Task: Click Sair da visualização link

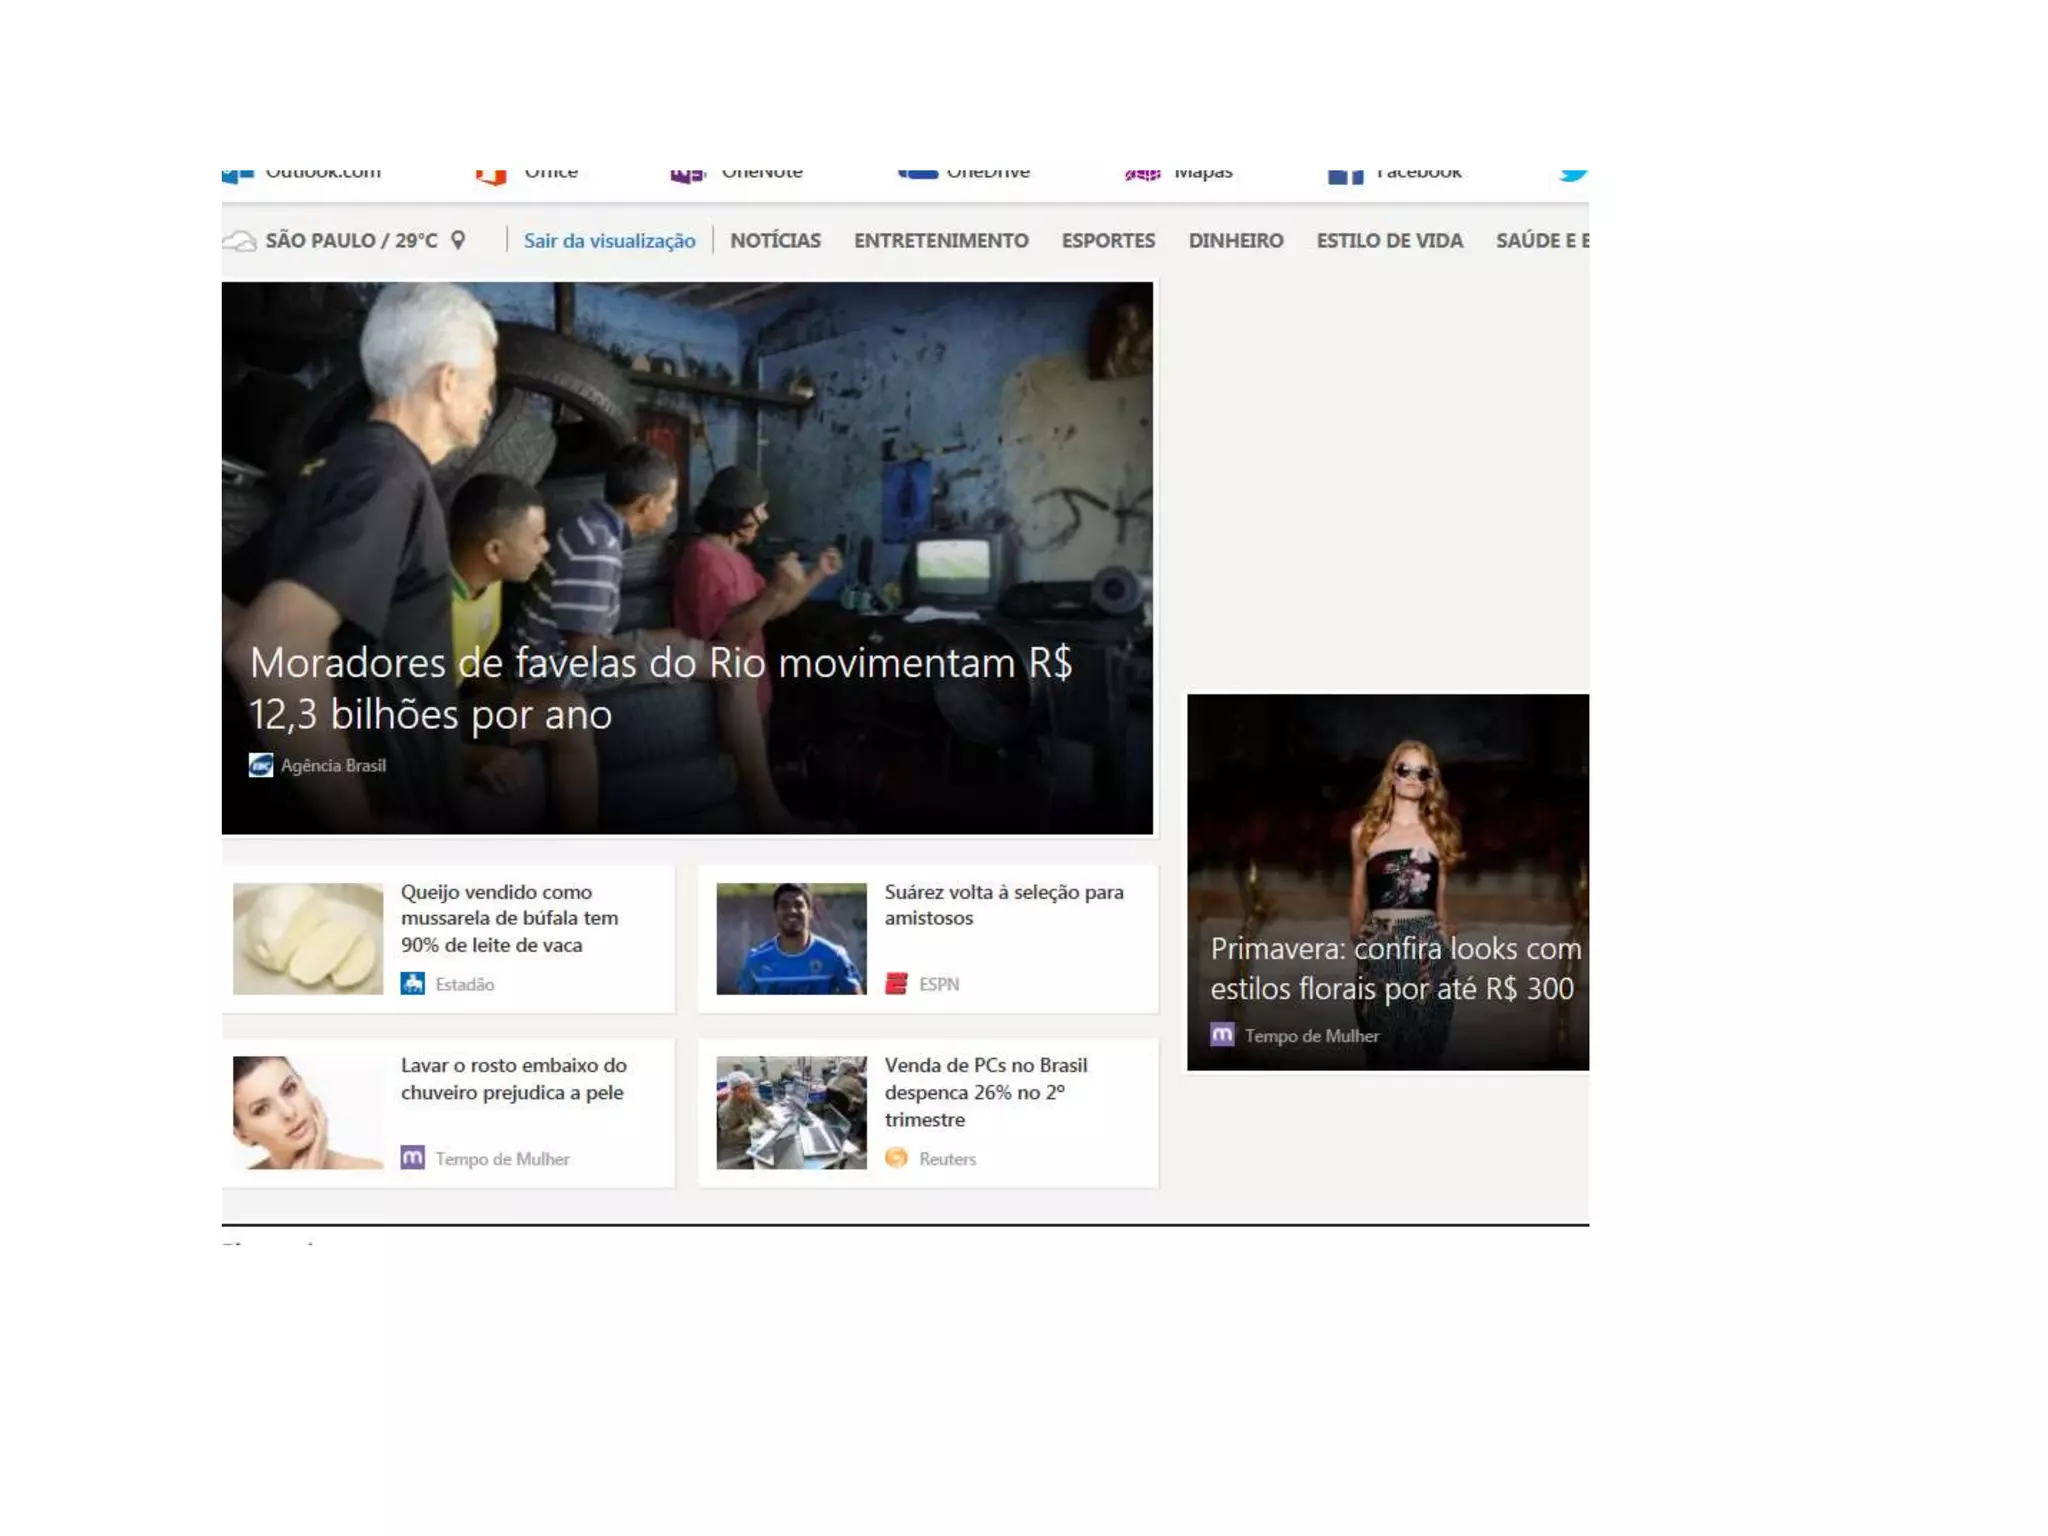Action: 609,241
